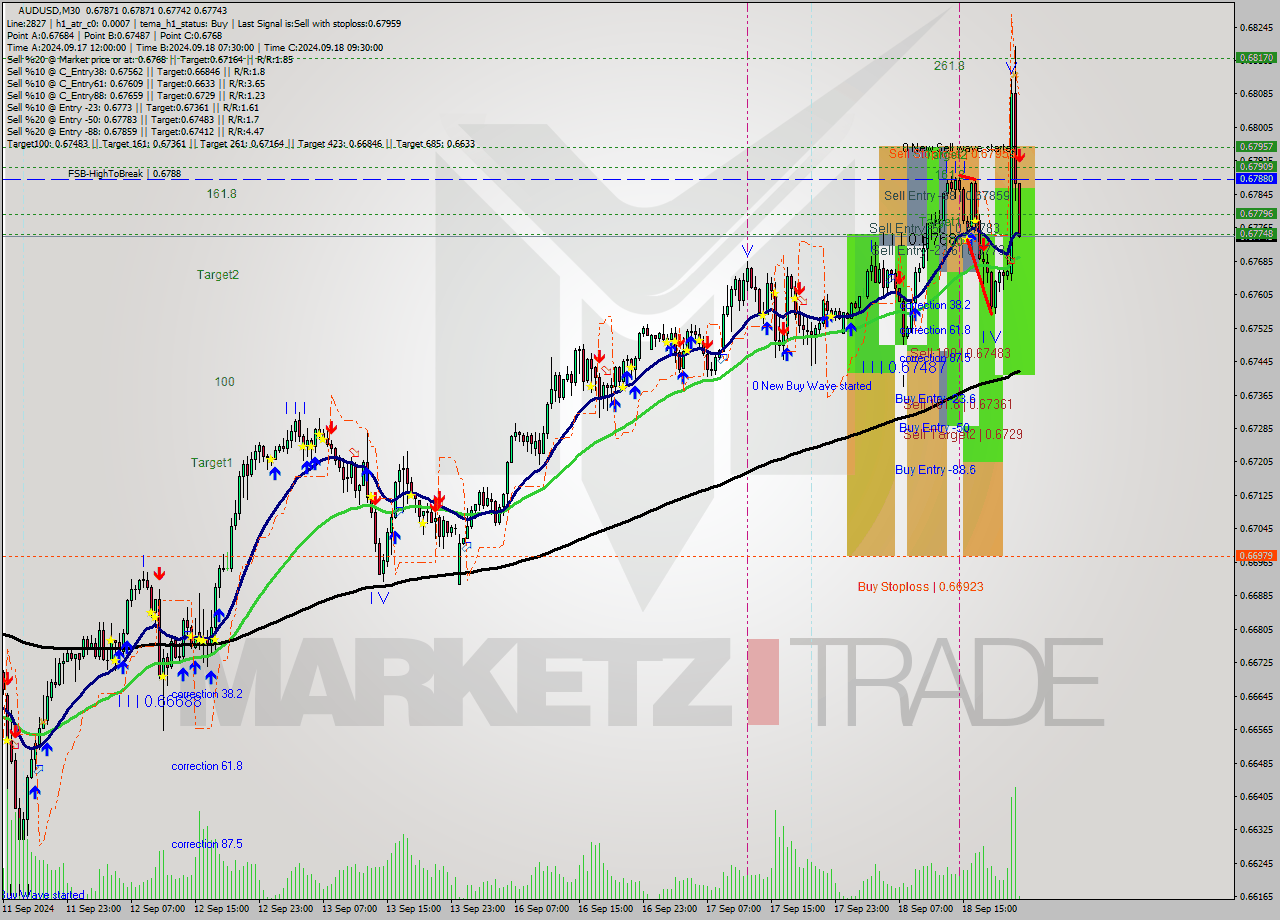1280x920 pixels.
Task: Click the green '161.8' level label
Action: [221, 194]
